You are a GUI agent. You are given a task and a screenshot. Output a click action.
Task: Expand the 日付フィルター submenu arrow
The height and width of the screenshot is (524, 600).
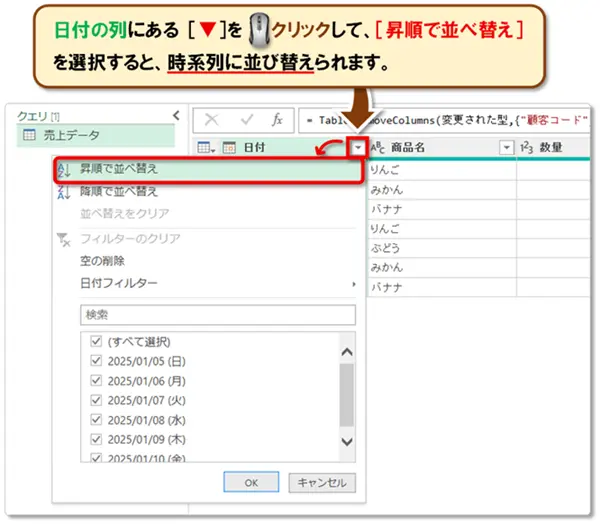(x=354, y=284)
